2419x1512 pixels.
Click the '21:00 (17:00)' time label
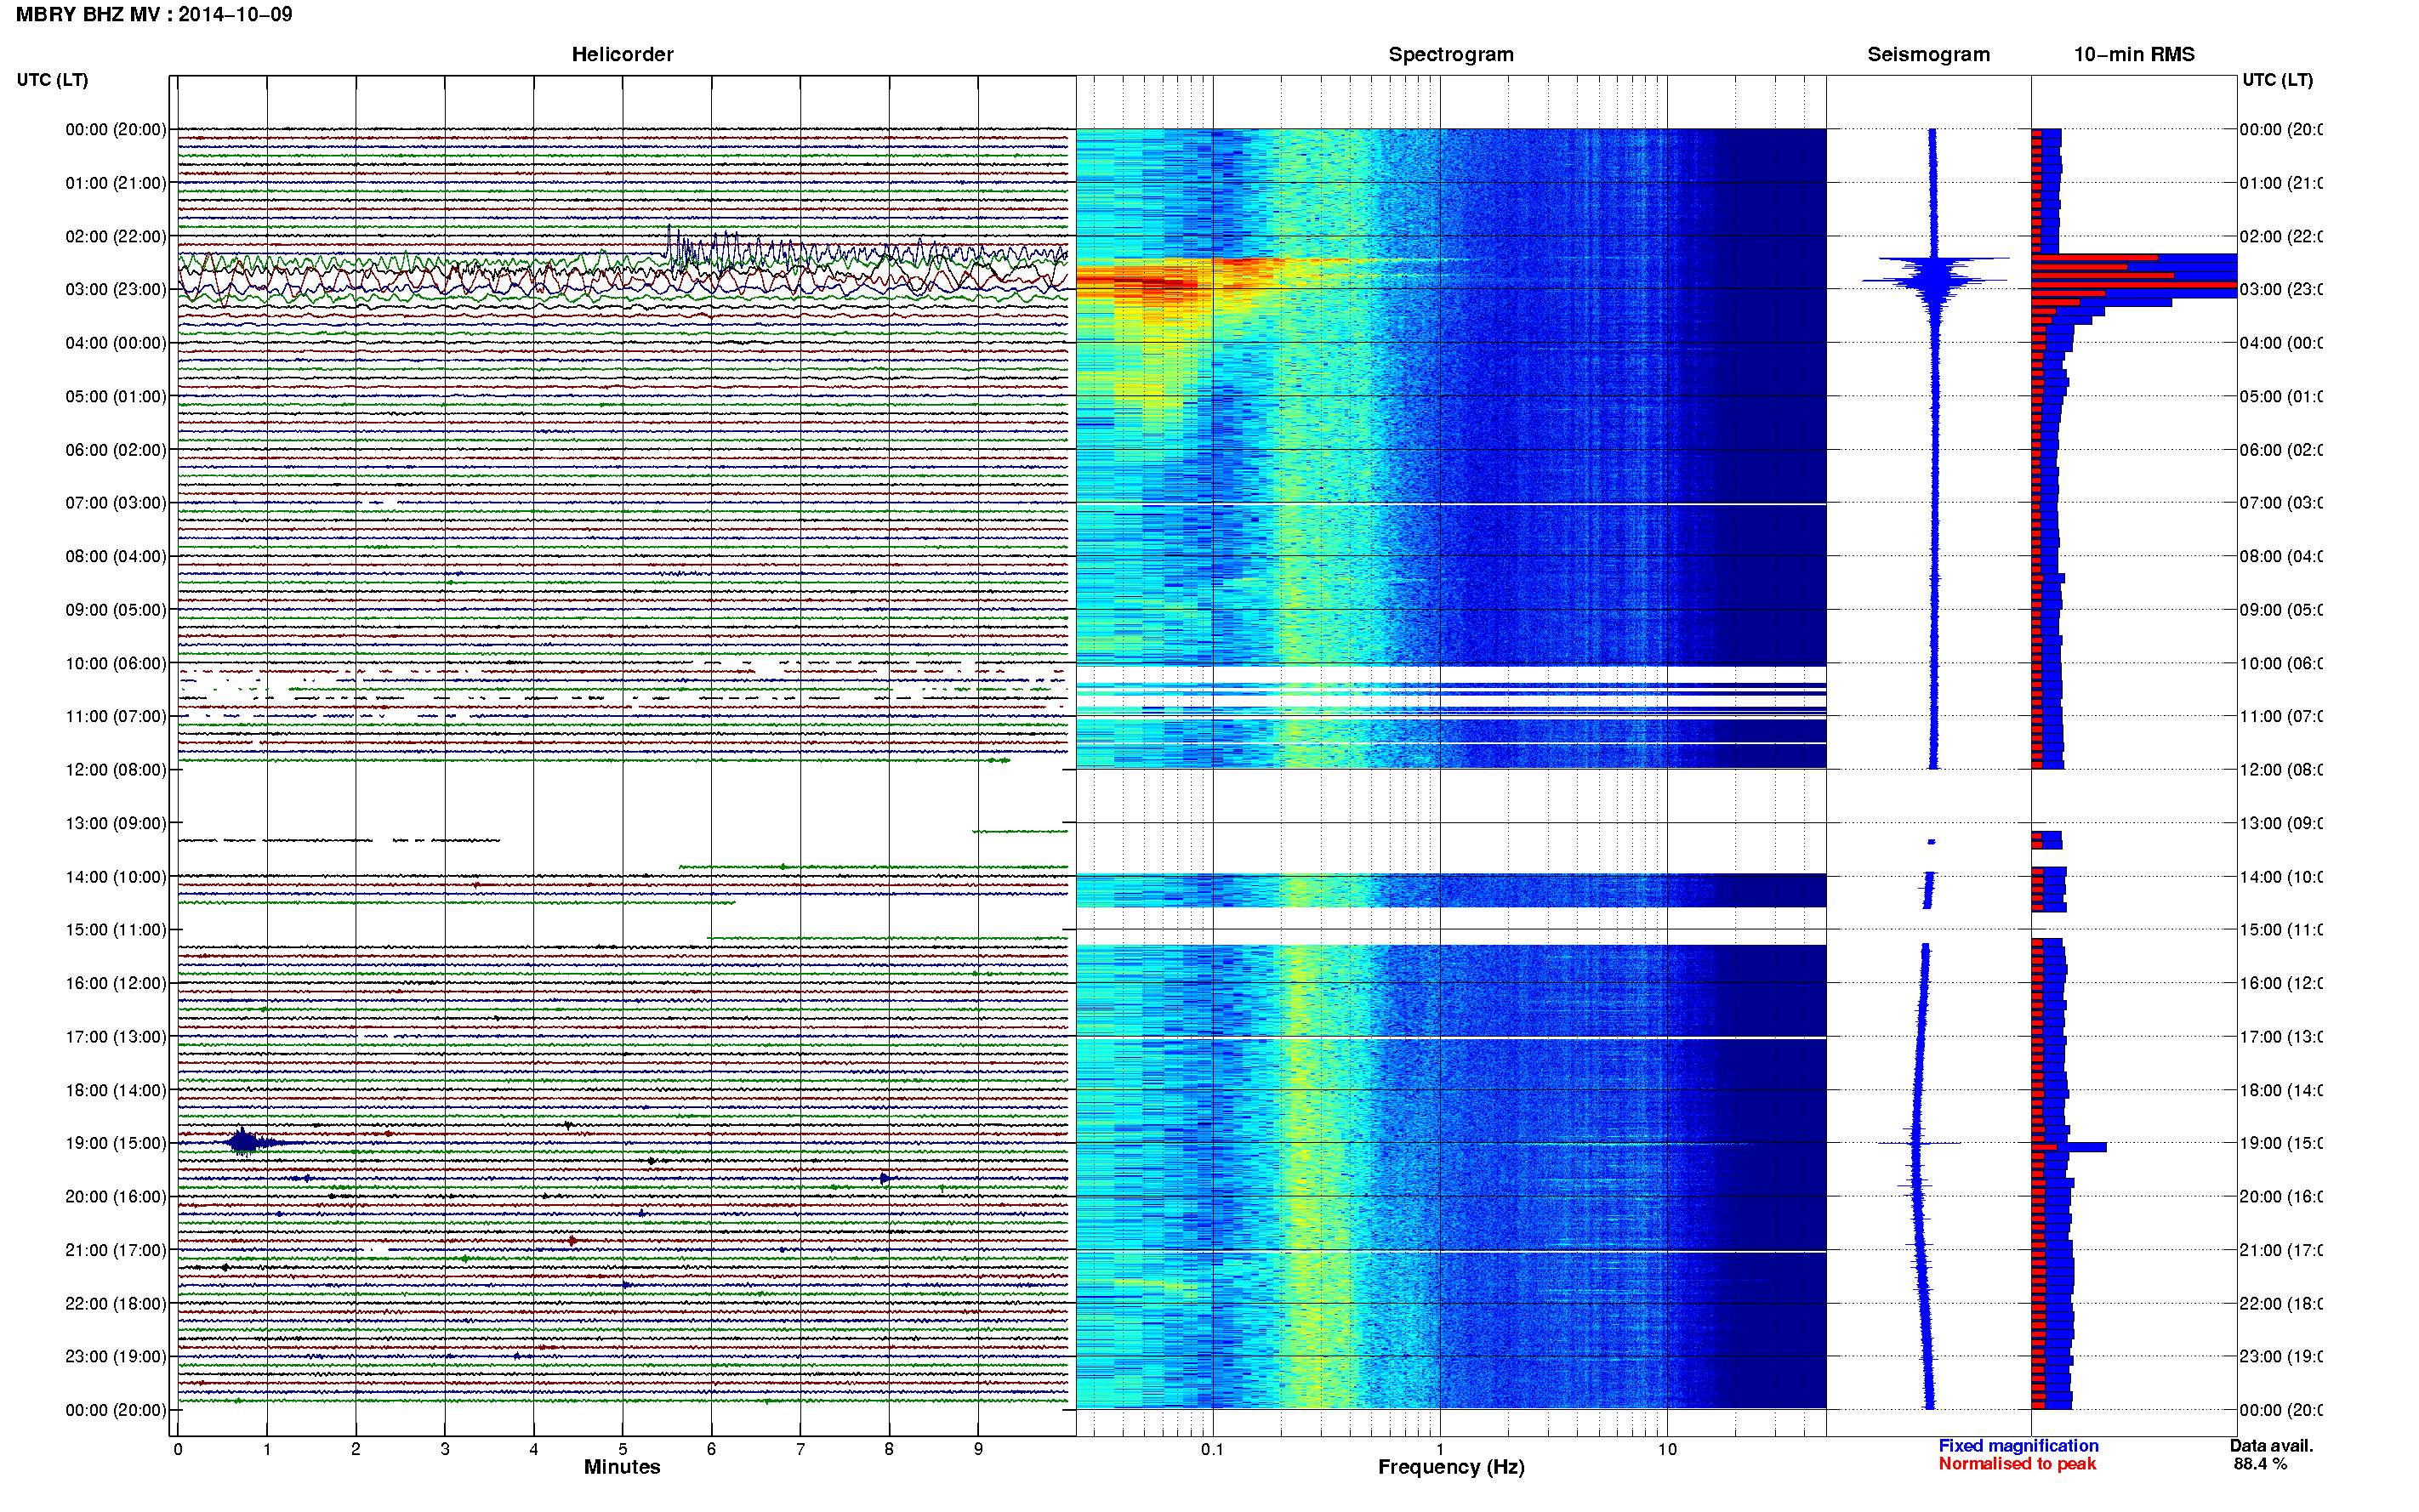point(116,1250)
